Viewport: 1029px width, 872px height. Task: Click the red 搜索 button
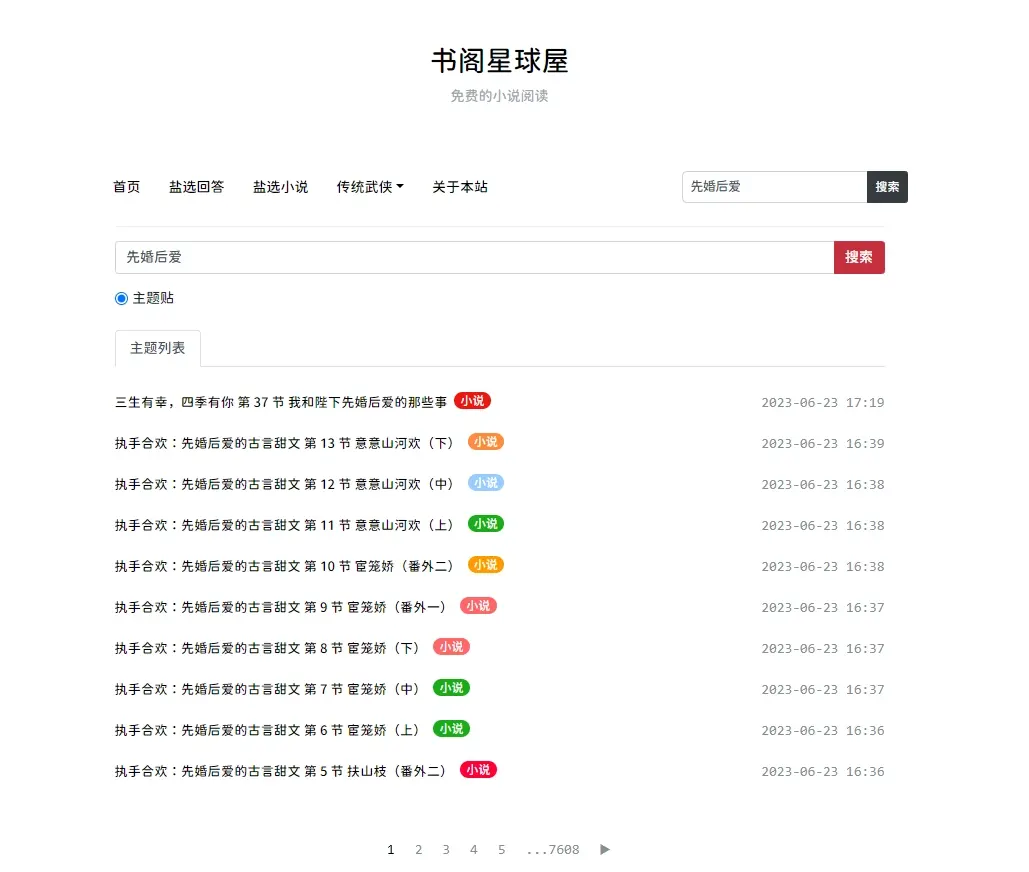point(859,257)
